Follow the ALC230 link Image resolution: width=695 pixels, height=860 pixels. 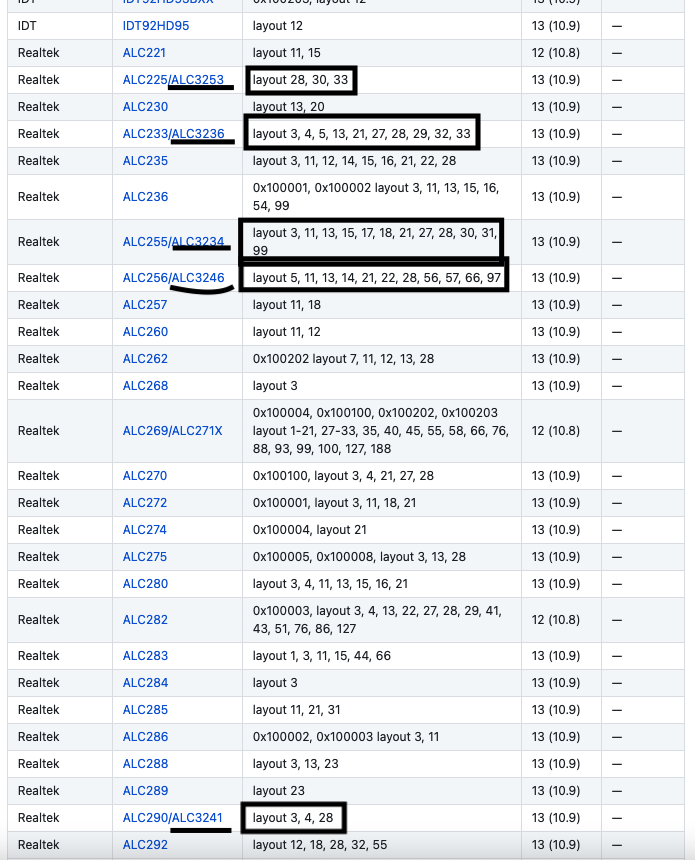pyautogui.click(x=145, y=106)
